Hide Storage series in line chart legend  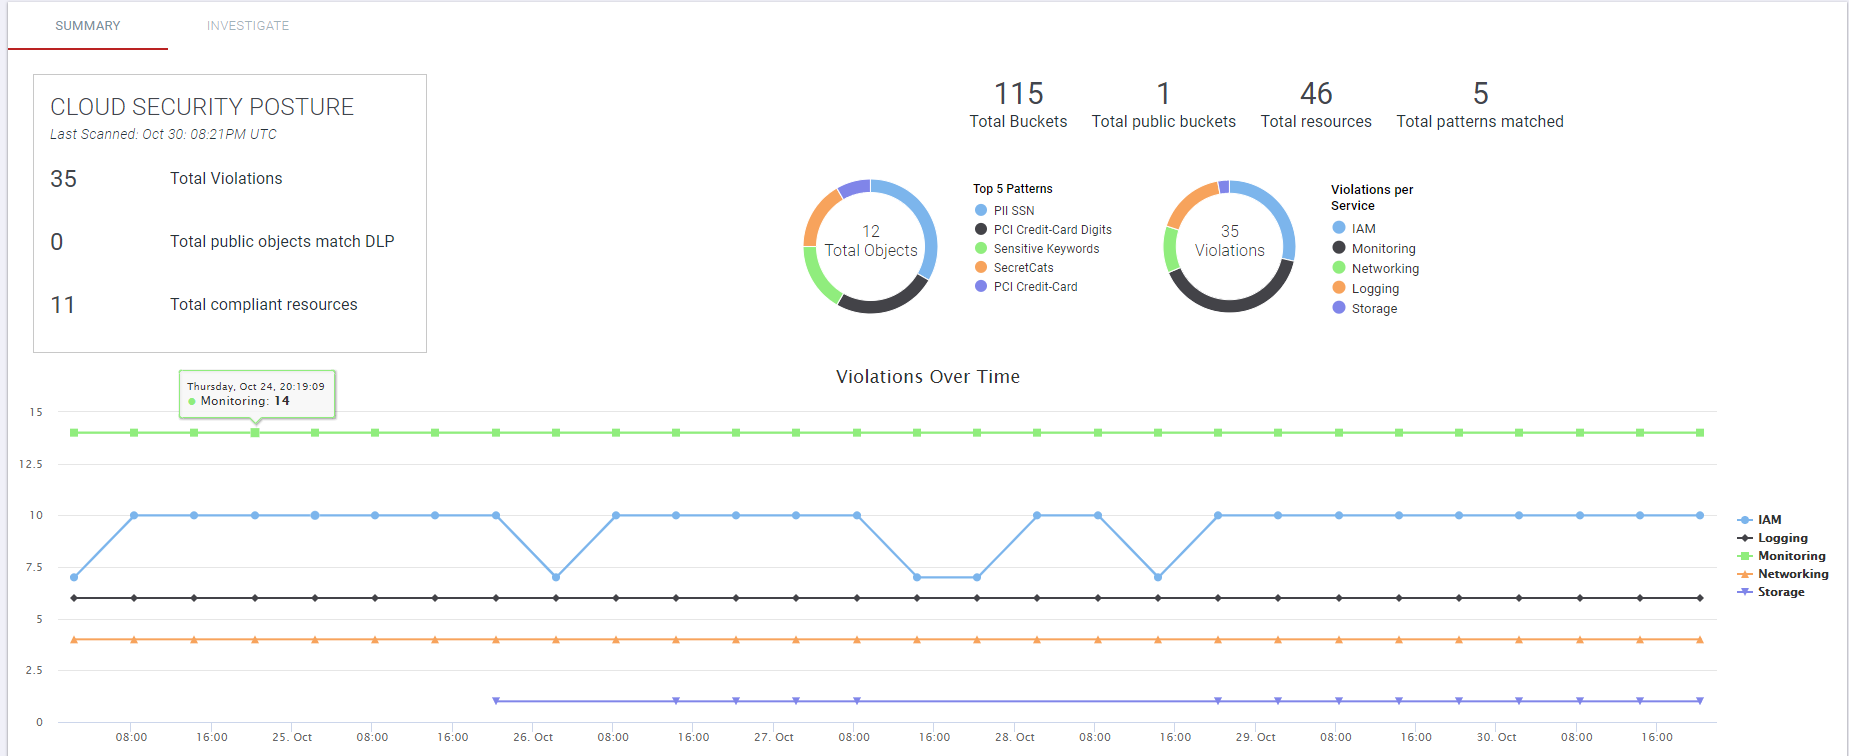tap(1771, 592)
